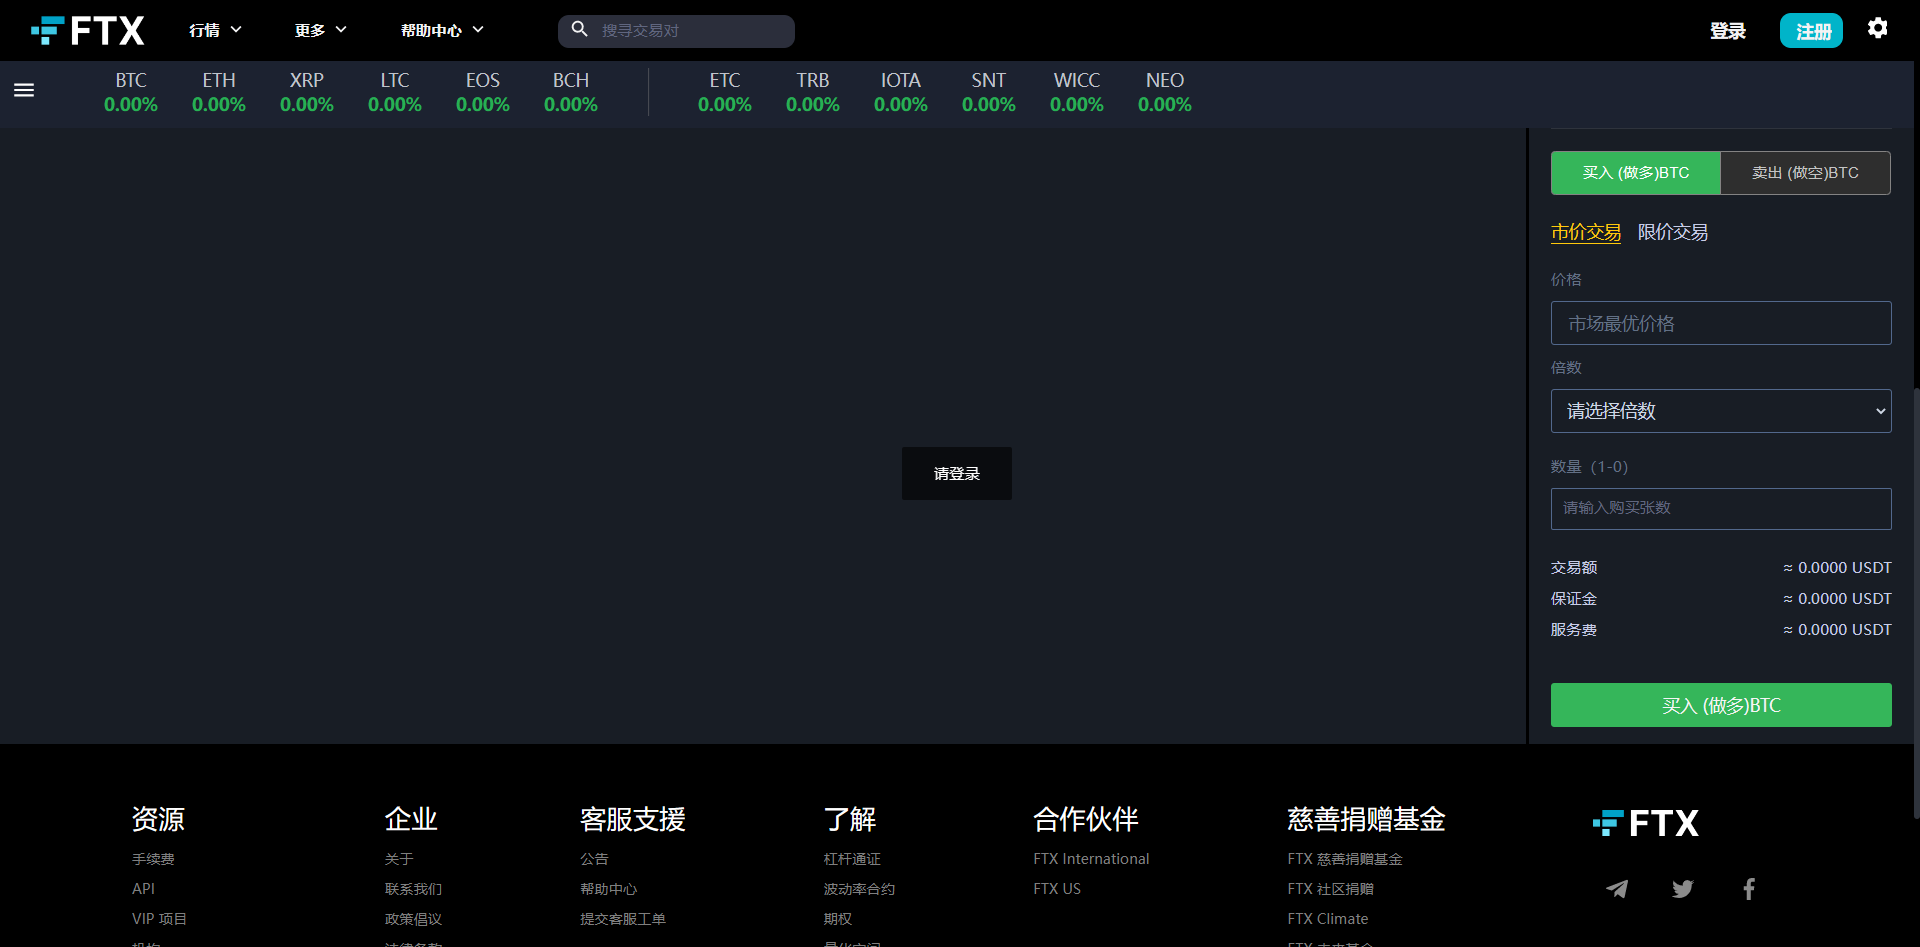1920x947 pixels.
Task: Select the BCH ticker
Action: coord(571,92)
